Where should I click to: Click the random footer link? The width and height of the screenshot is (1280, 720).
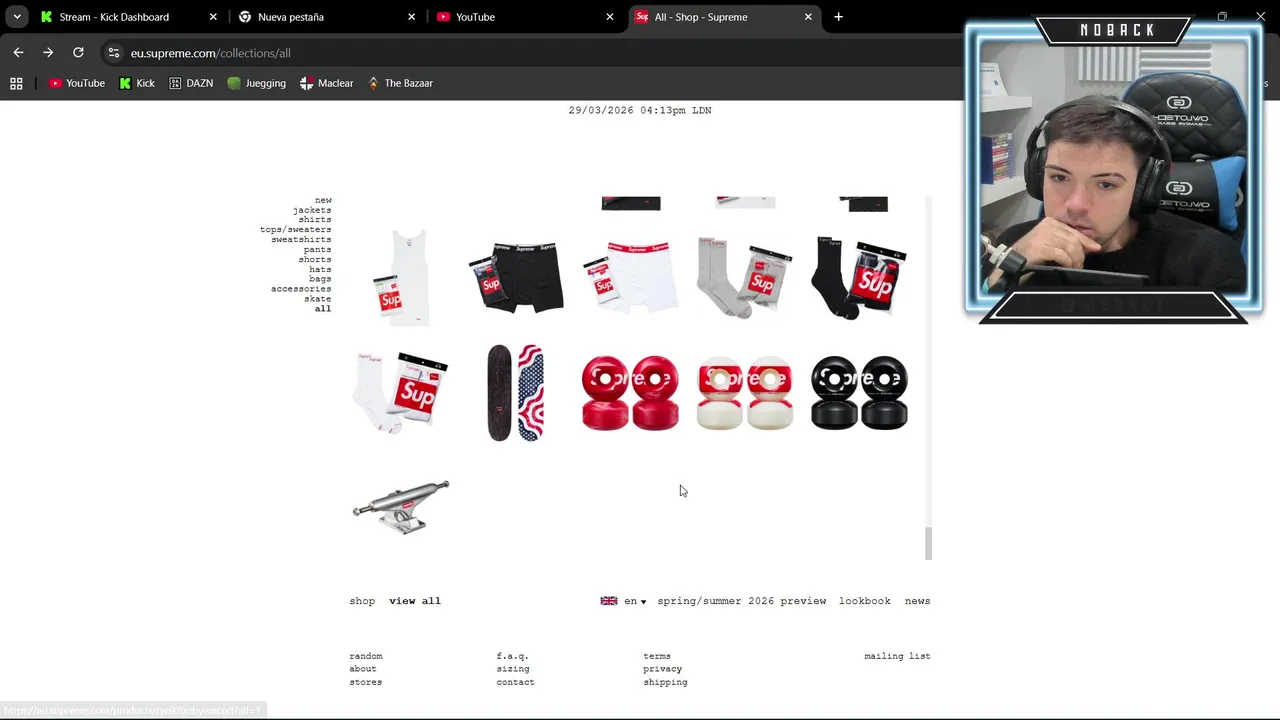(x=366, y=656)
